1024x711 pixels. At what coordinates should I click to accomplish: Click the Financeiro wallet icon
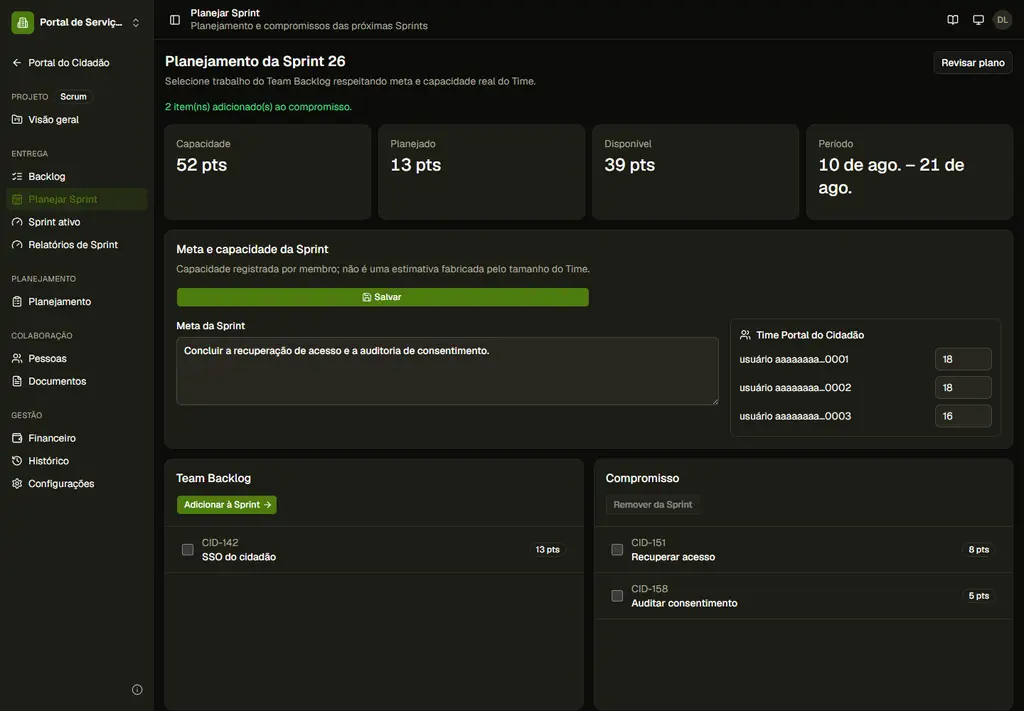click(x=17, y=438)
